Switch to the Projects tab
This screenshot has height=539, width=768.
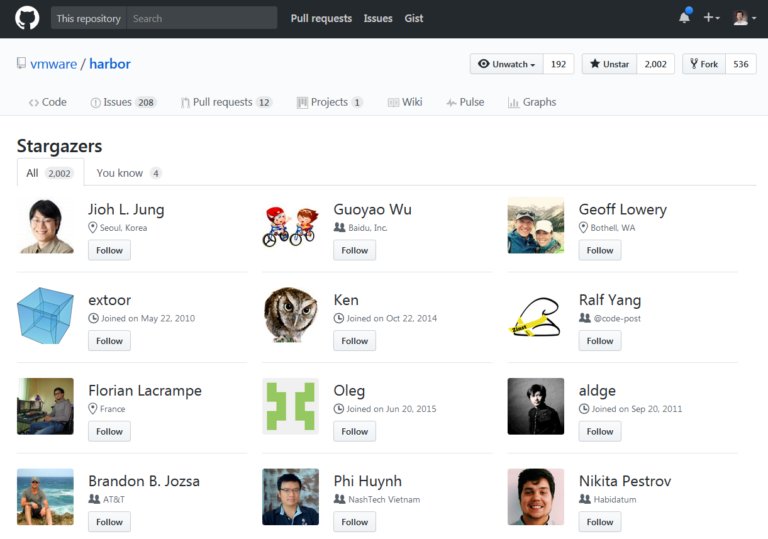click(x=330, y=102)
